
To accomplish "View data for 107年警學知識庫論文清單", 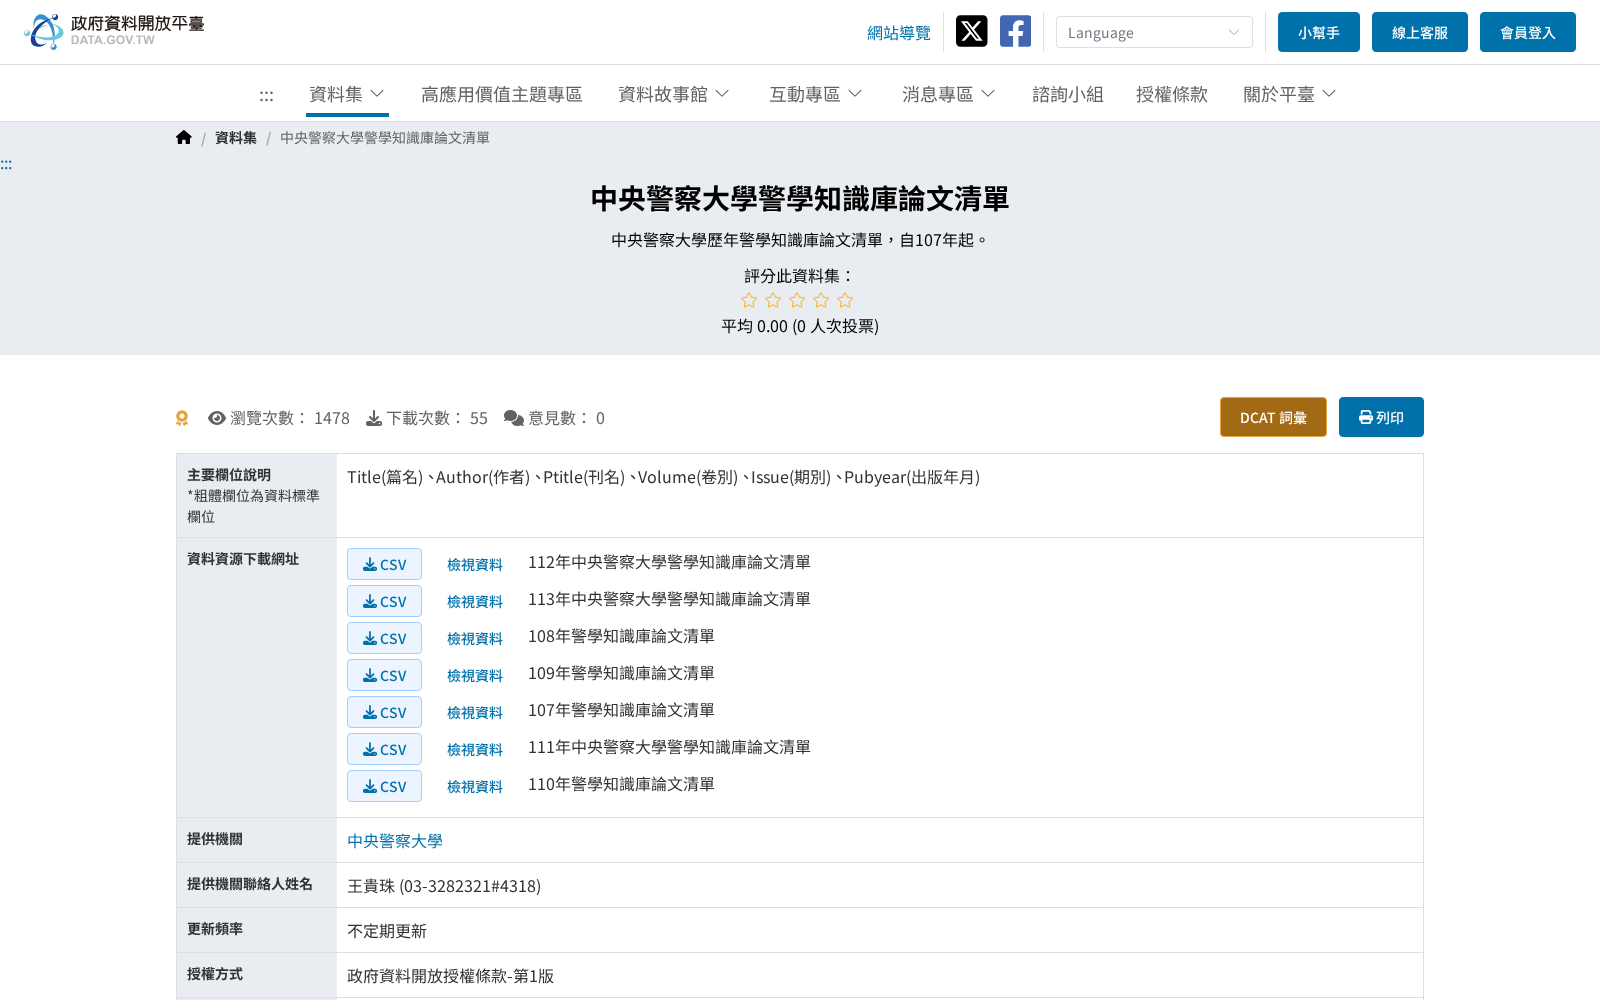I will point(475,713).
